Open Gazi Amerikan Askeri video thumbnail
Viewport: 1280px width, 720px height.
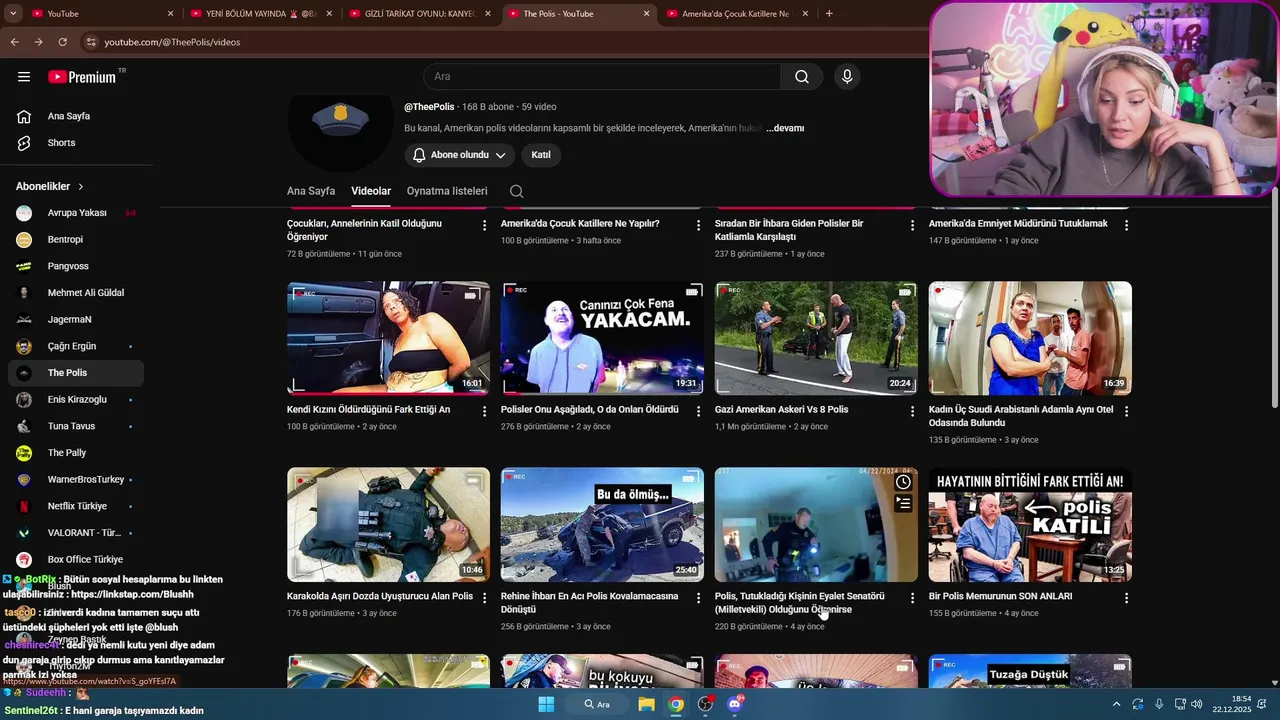pyautogui.click(x=816, y=338)
